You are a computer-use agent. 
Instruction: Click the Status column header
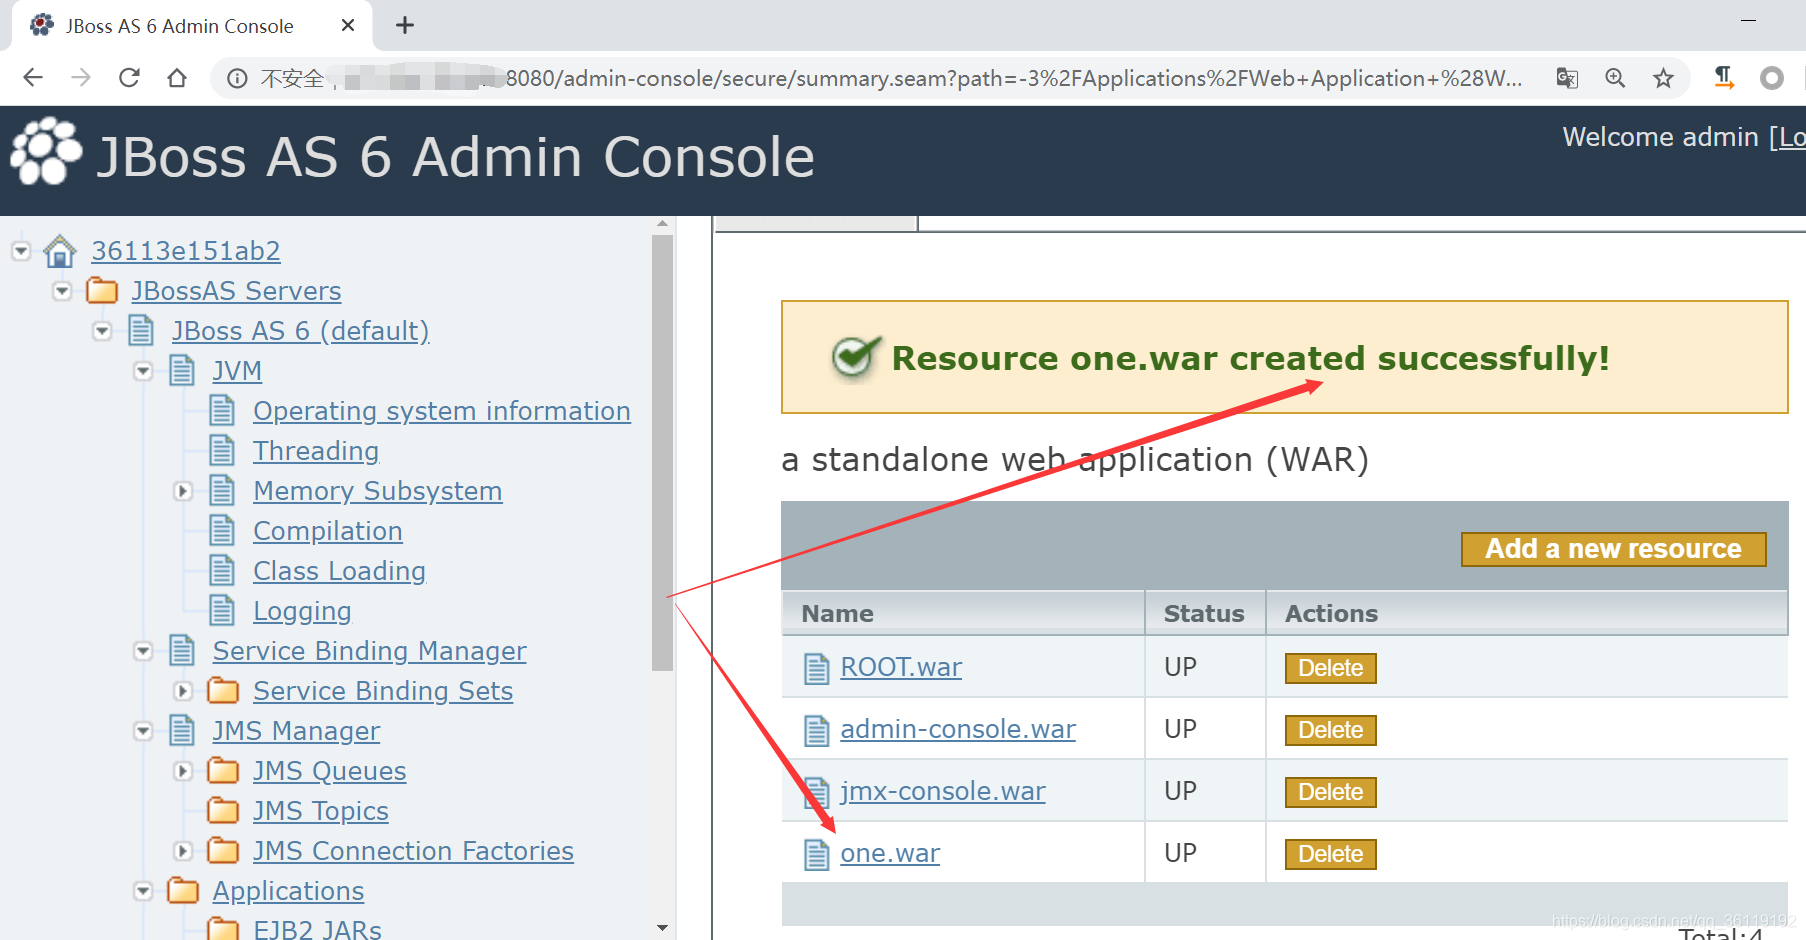point(1204,613)
